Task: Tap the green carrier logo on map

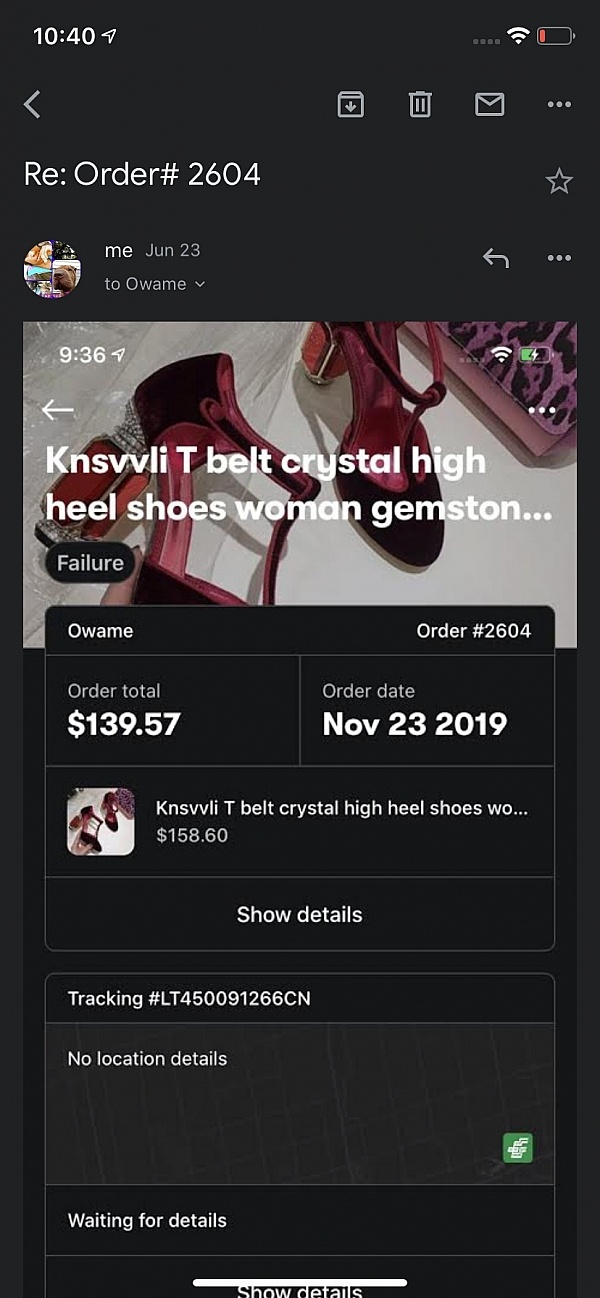Action: coord(518,1148)
